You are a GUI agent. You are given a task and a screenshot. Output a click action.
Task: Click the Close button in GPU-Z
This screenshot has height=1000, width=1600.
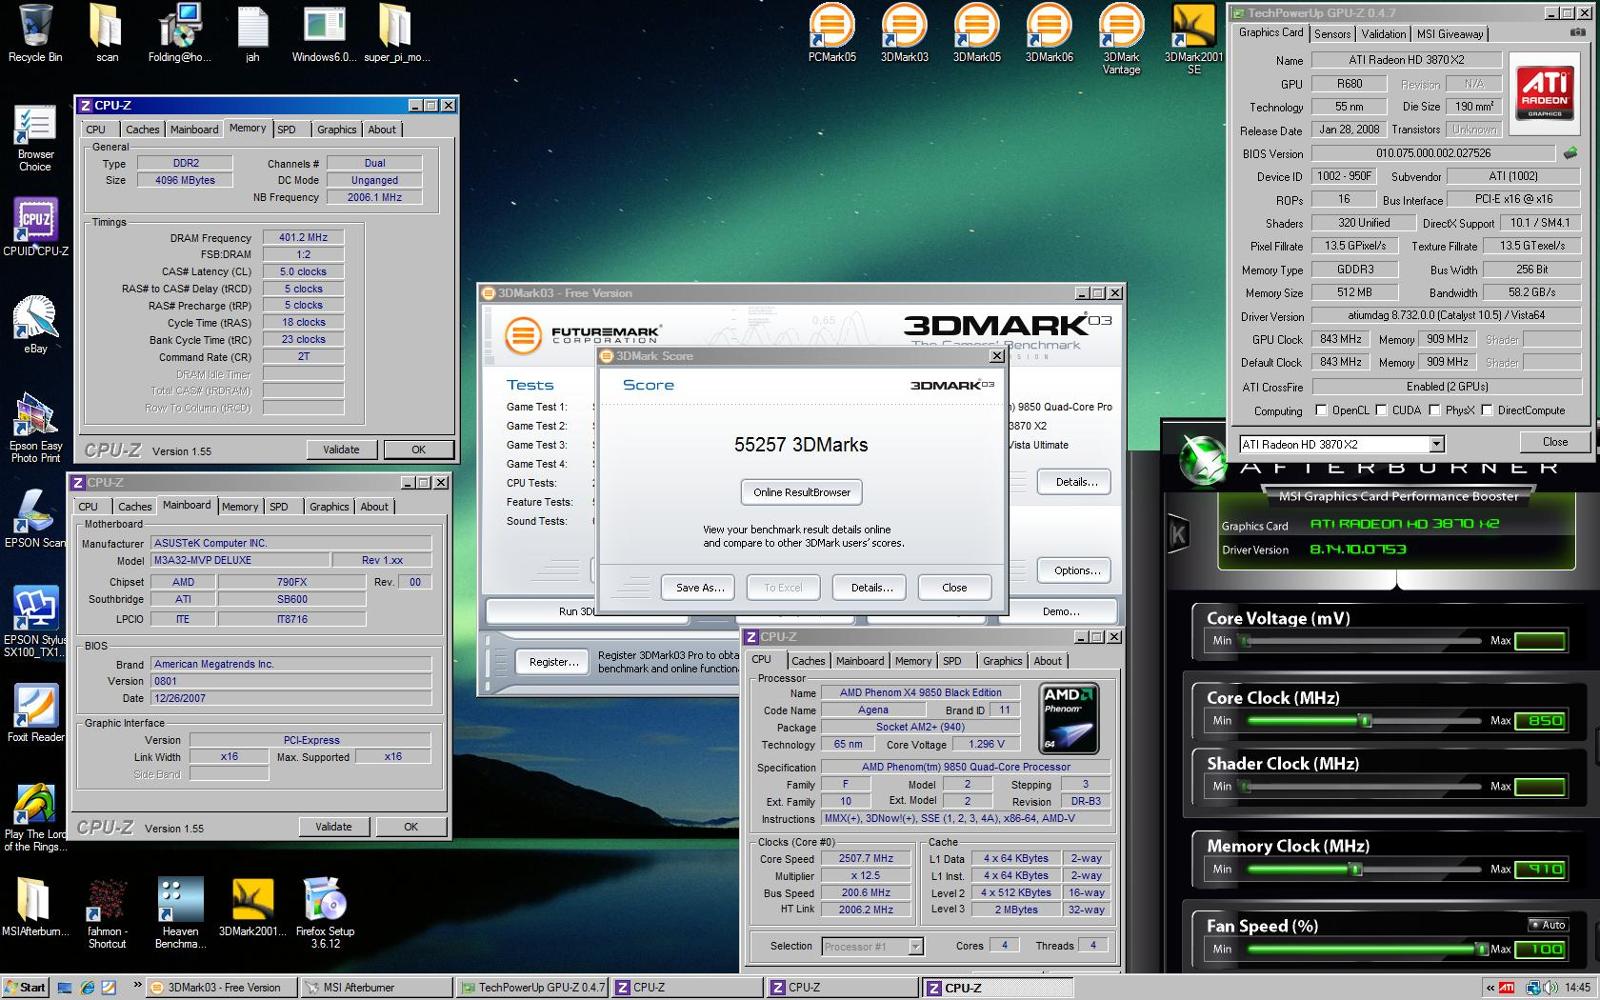pyautogui.click(x=1555, y=442)
